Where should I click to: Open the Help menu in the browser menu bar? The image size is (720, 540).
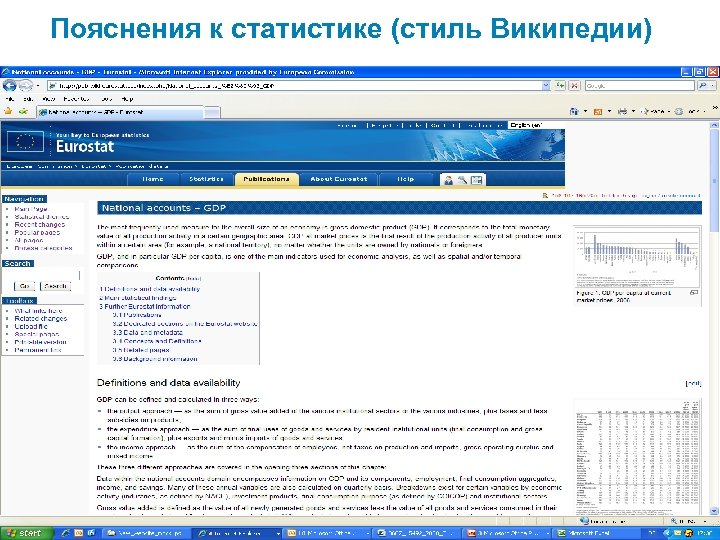coord(127,99)
